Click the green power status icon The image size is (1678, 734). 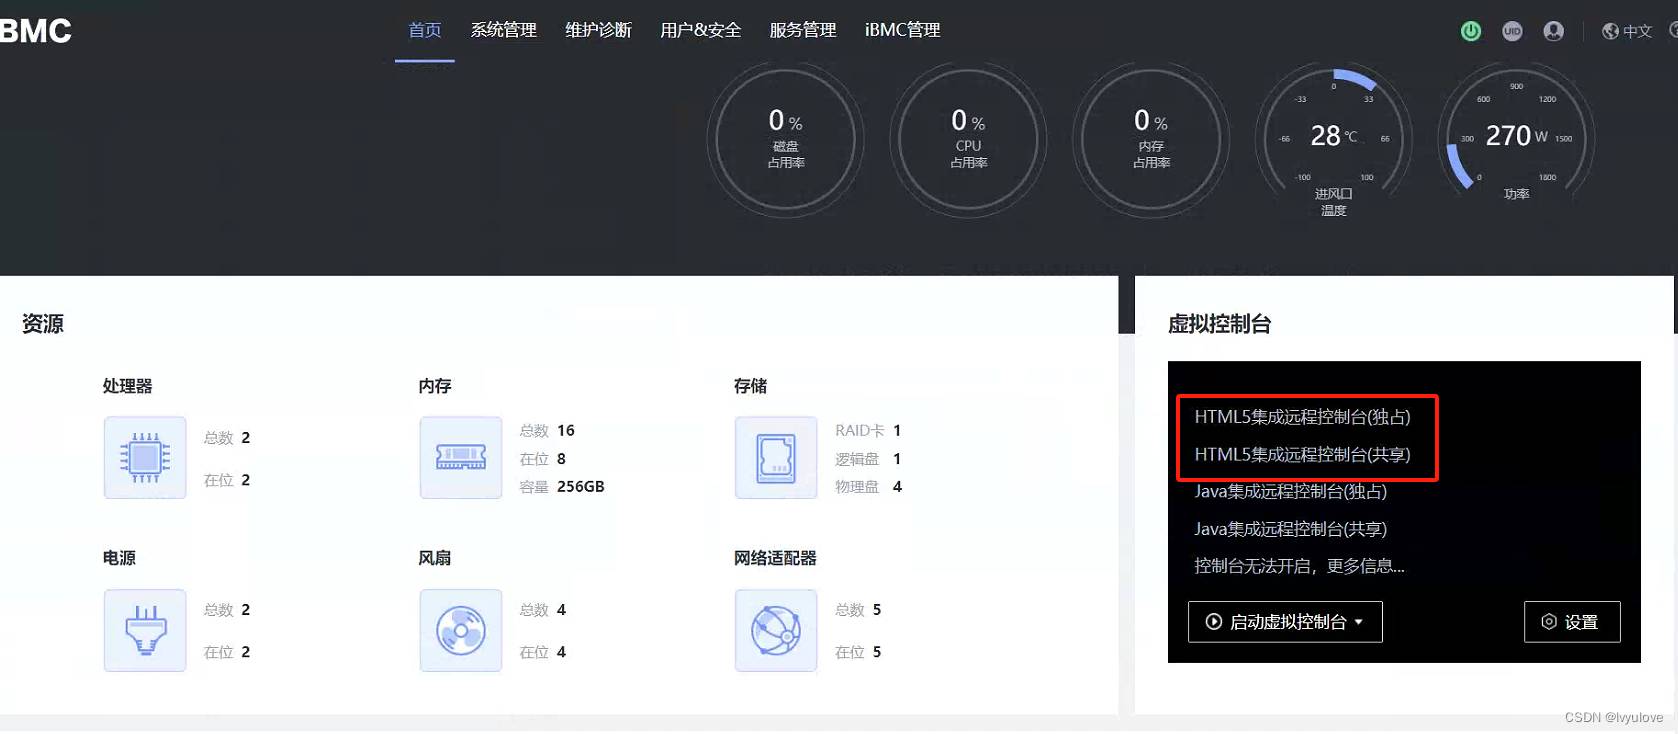tap(1470, 31)
